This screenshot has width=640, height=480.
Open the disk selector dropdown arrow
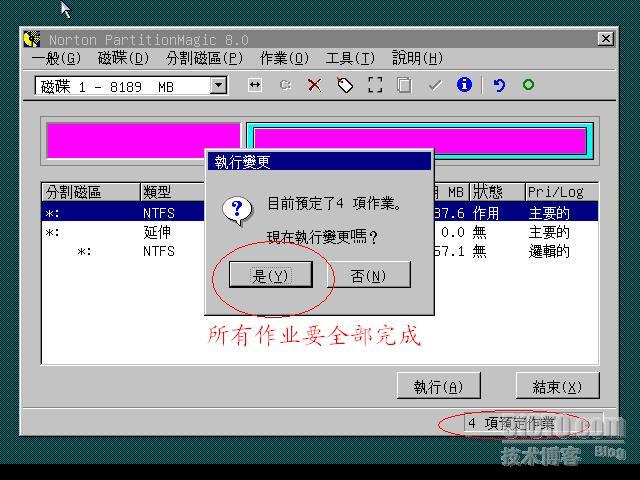pos(218,86)
